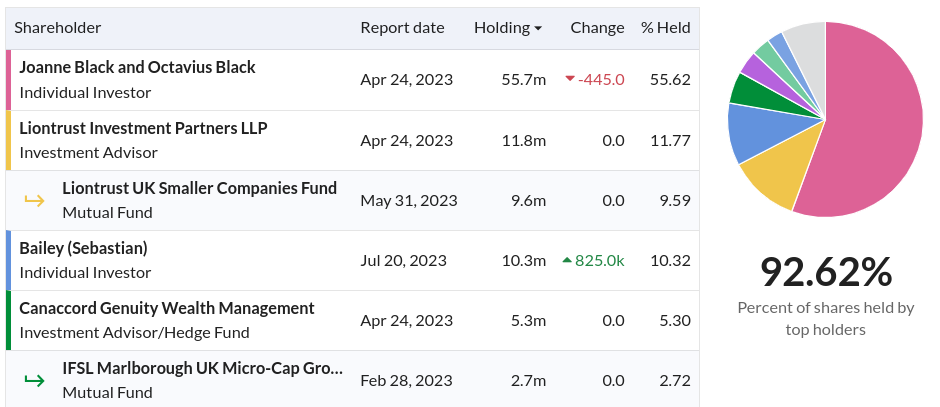Click 'Mutual Fund' label under IFSL Marlborough
The height and width of the screenshot is (407, 940).
[x=107, y=392]
